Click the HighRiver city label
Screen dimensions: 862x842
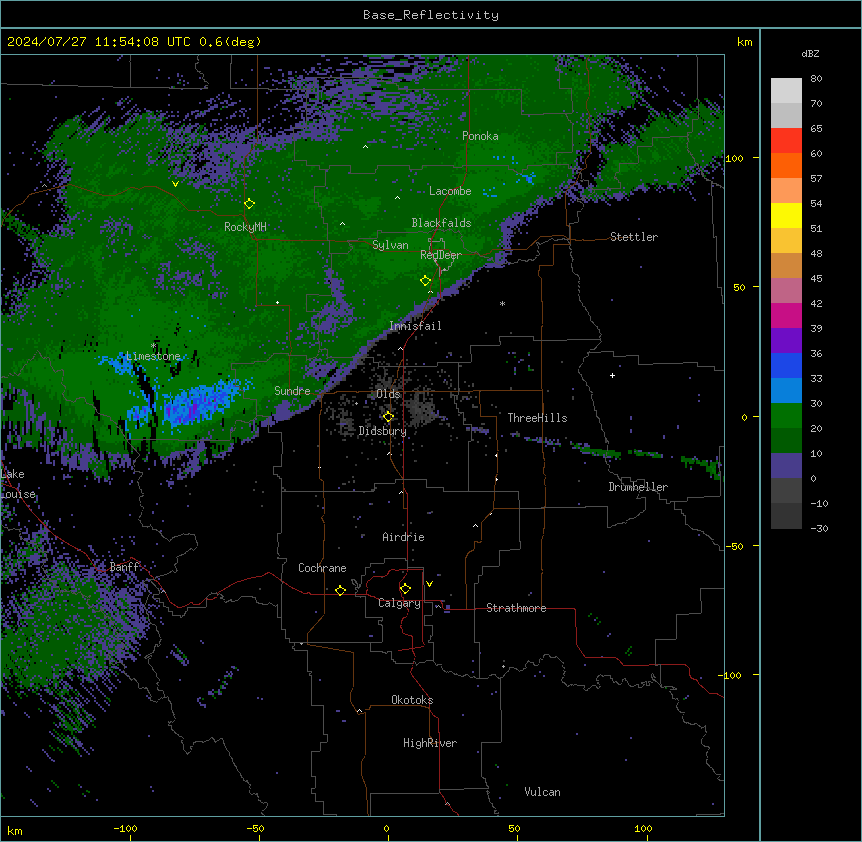pyautogui.click(x=430, y=743)
